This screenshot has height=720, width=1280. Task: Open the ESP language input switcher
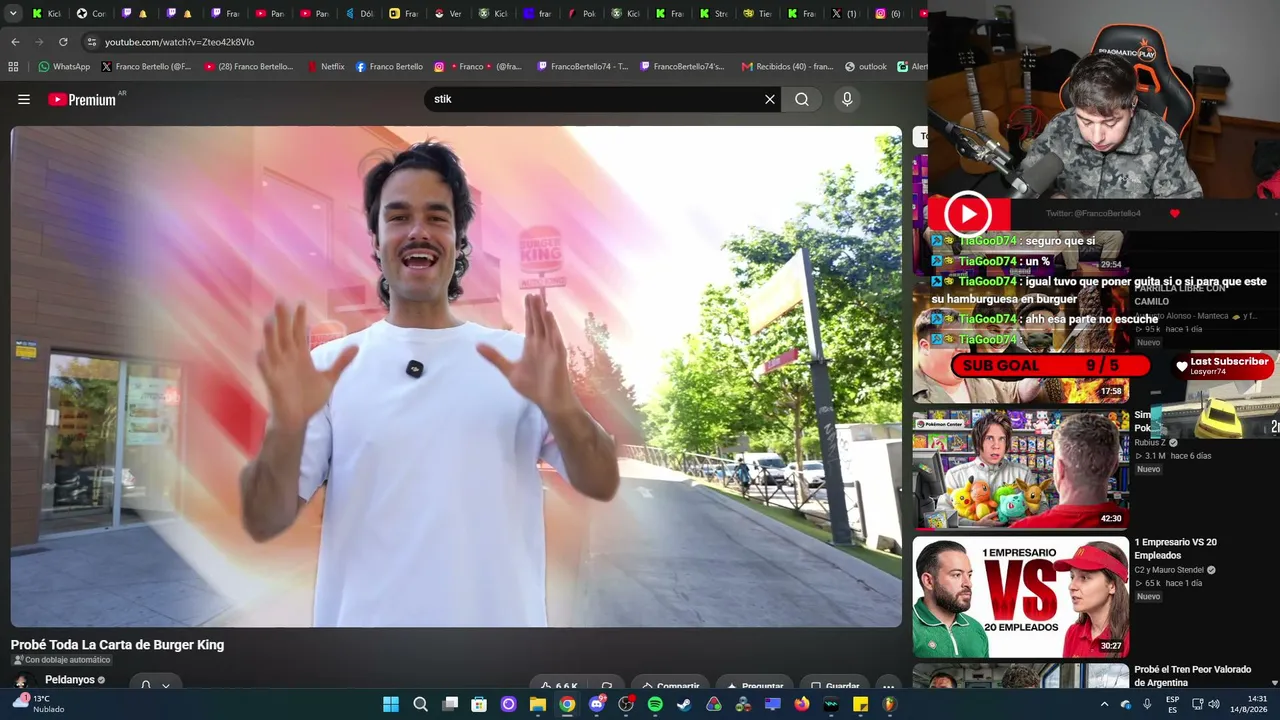tap(1172, 704)
